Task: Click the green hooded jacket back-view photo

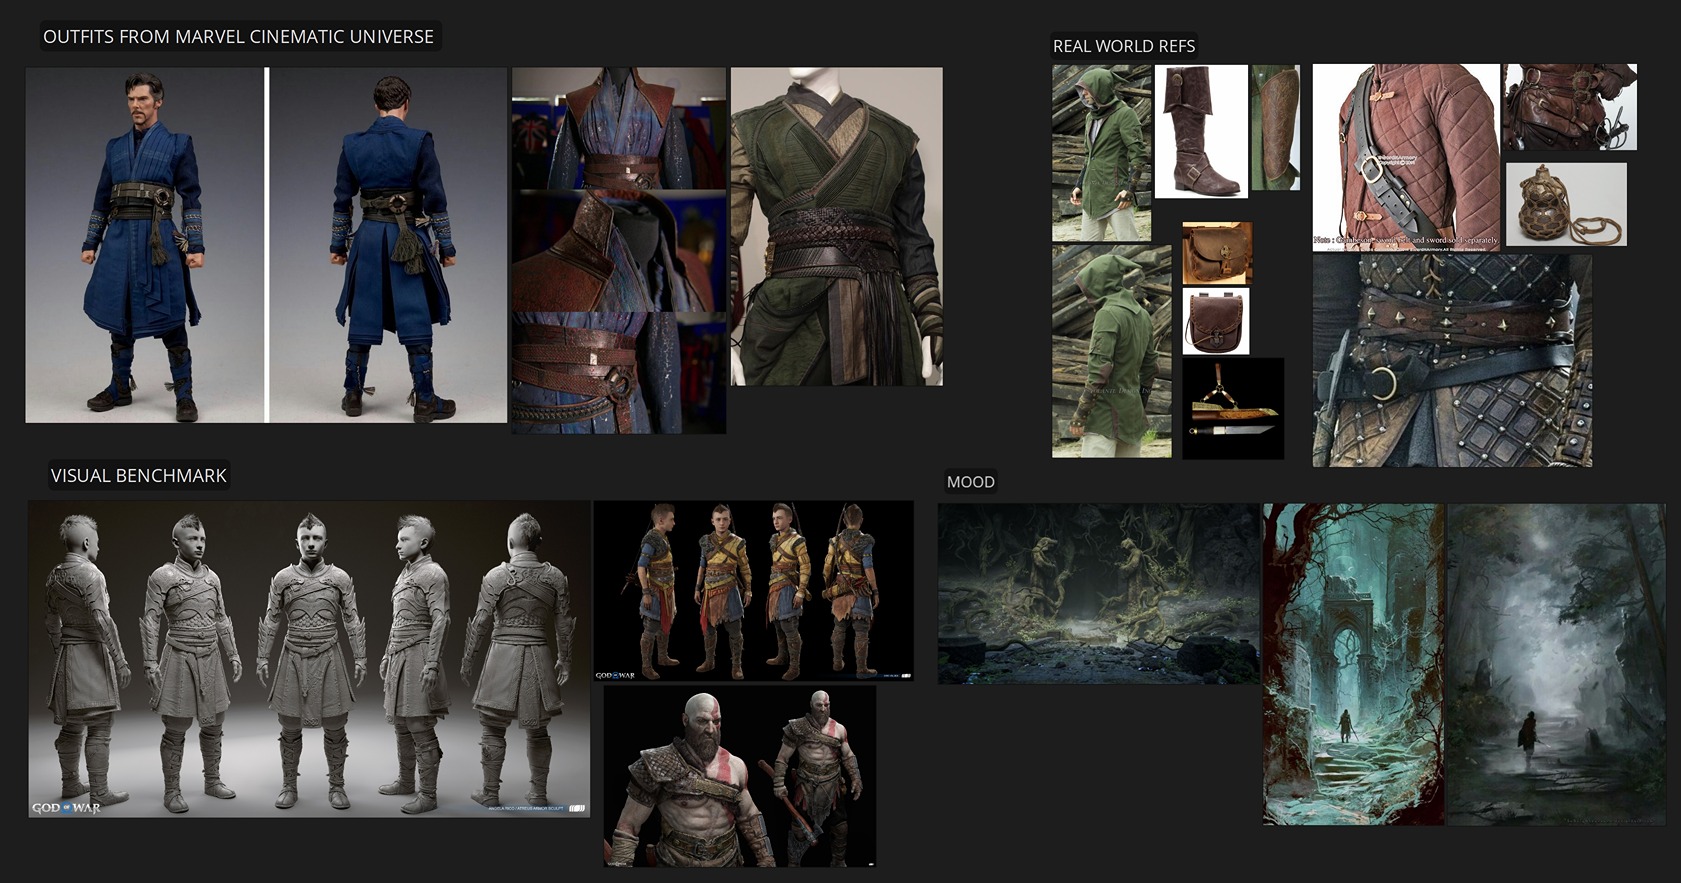Action: click(1112, 352)
